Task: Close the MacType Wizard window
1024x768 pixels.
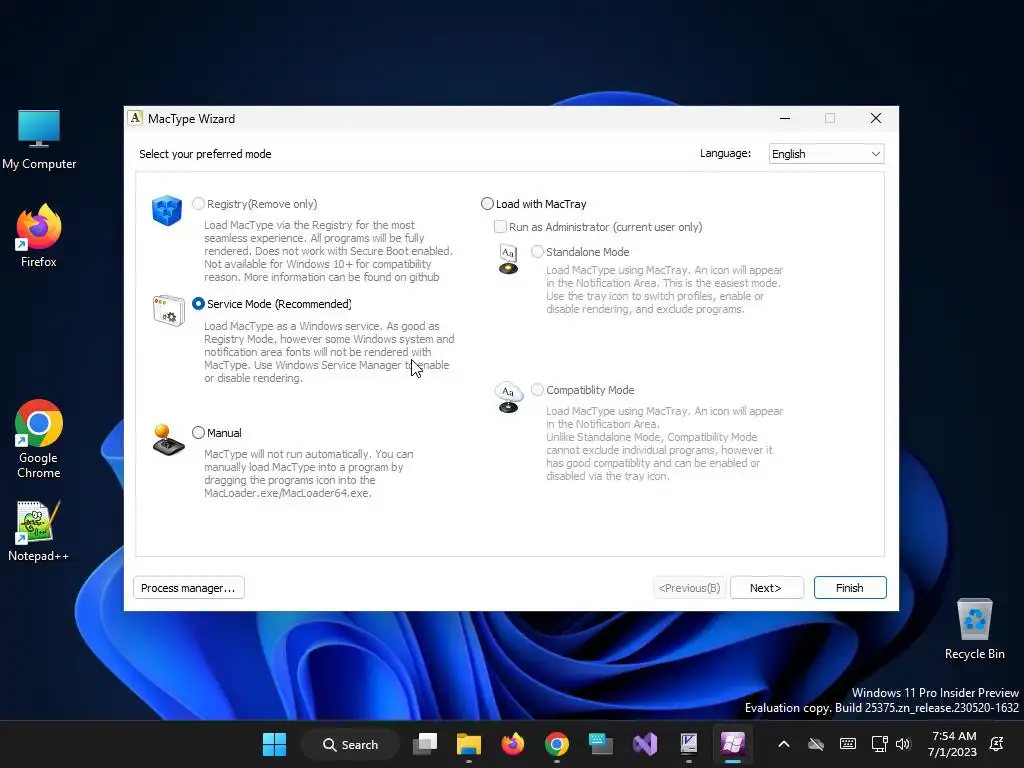Action: click(x=876, y=118)
